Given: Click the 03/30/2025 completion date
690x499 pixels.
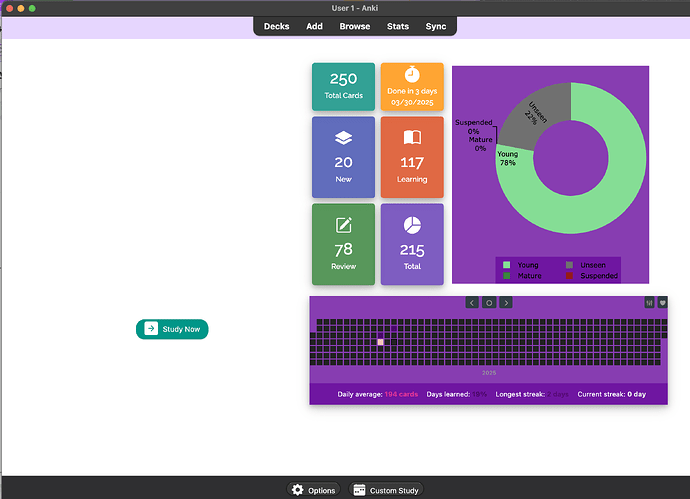Looking at the screenshot, I should pyautogui.click(x=412, y=103).
